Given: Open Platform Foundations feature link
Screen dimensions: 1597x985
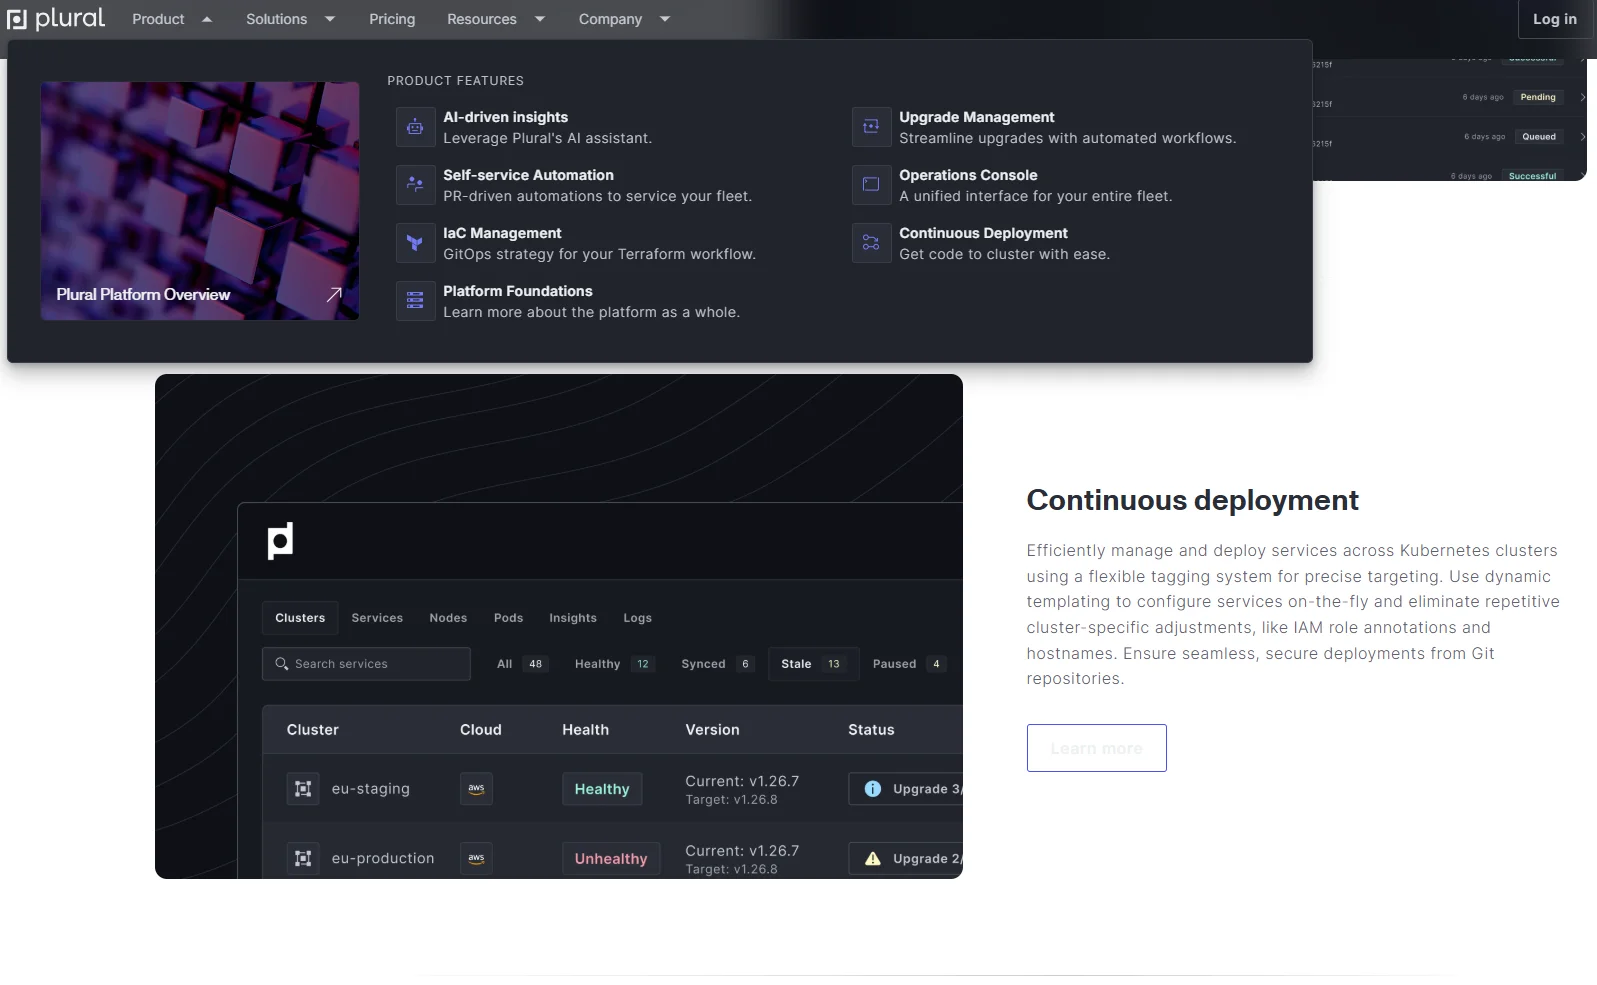Looking at the screenshot, I should [591, 301].
